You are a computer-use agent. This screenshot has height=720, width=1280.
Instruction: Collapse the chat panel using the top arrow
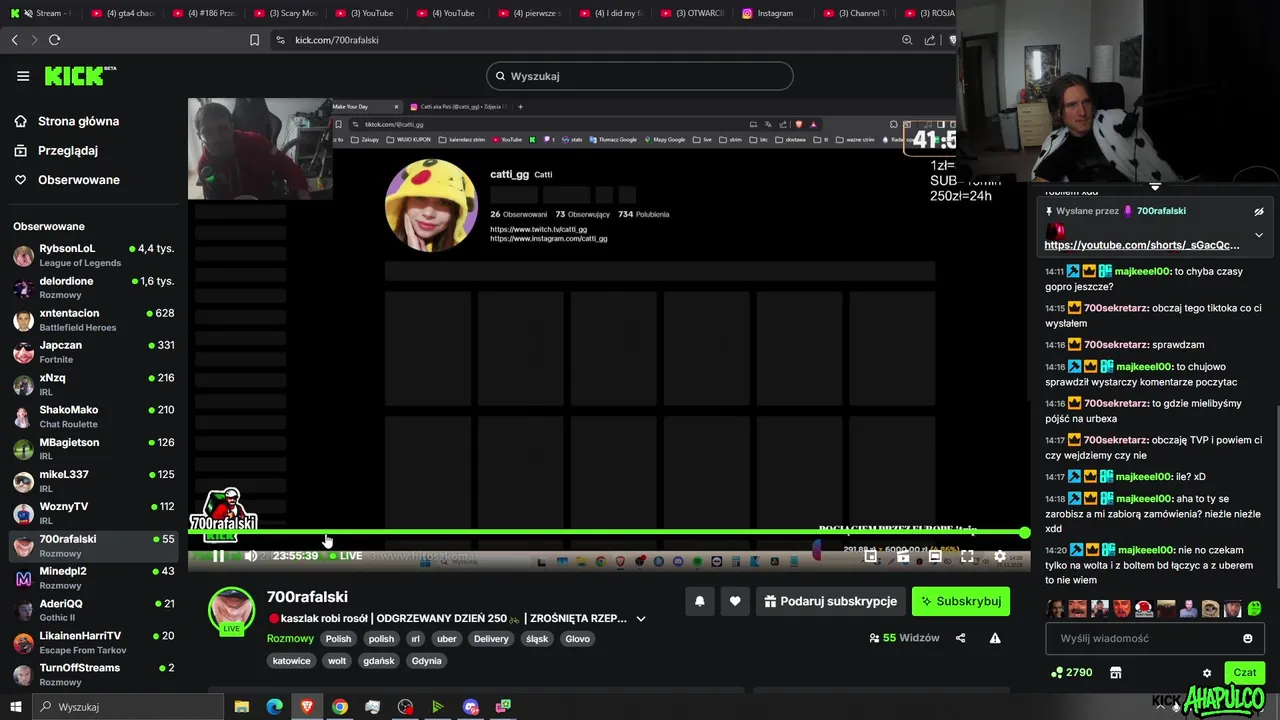[1155, 187]
